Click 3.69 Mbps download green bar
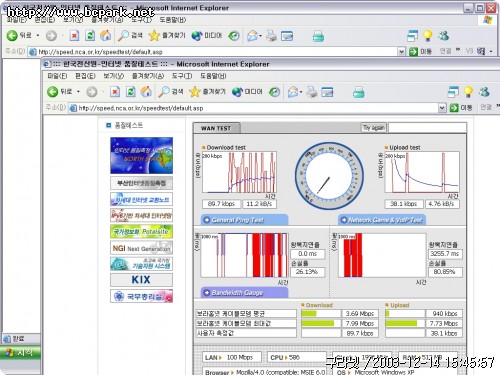The image size is (500, 375). (x=309, y=313)
